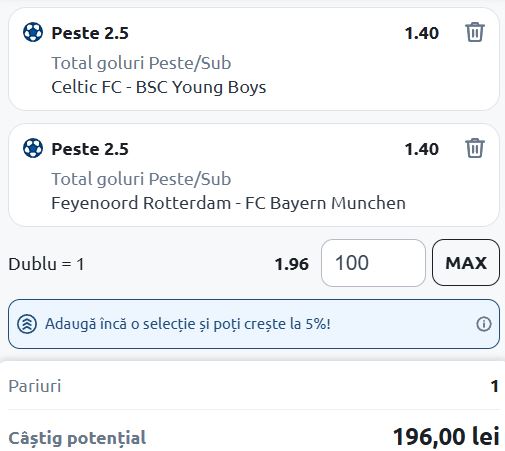Remove Feyenoord Rotterdam bet via trash icon

475,148
